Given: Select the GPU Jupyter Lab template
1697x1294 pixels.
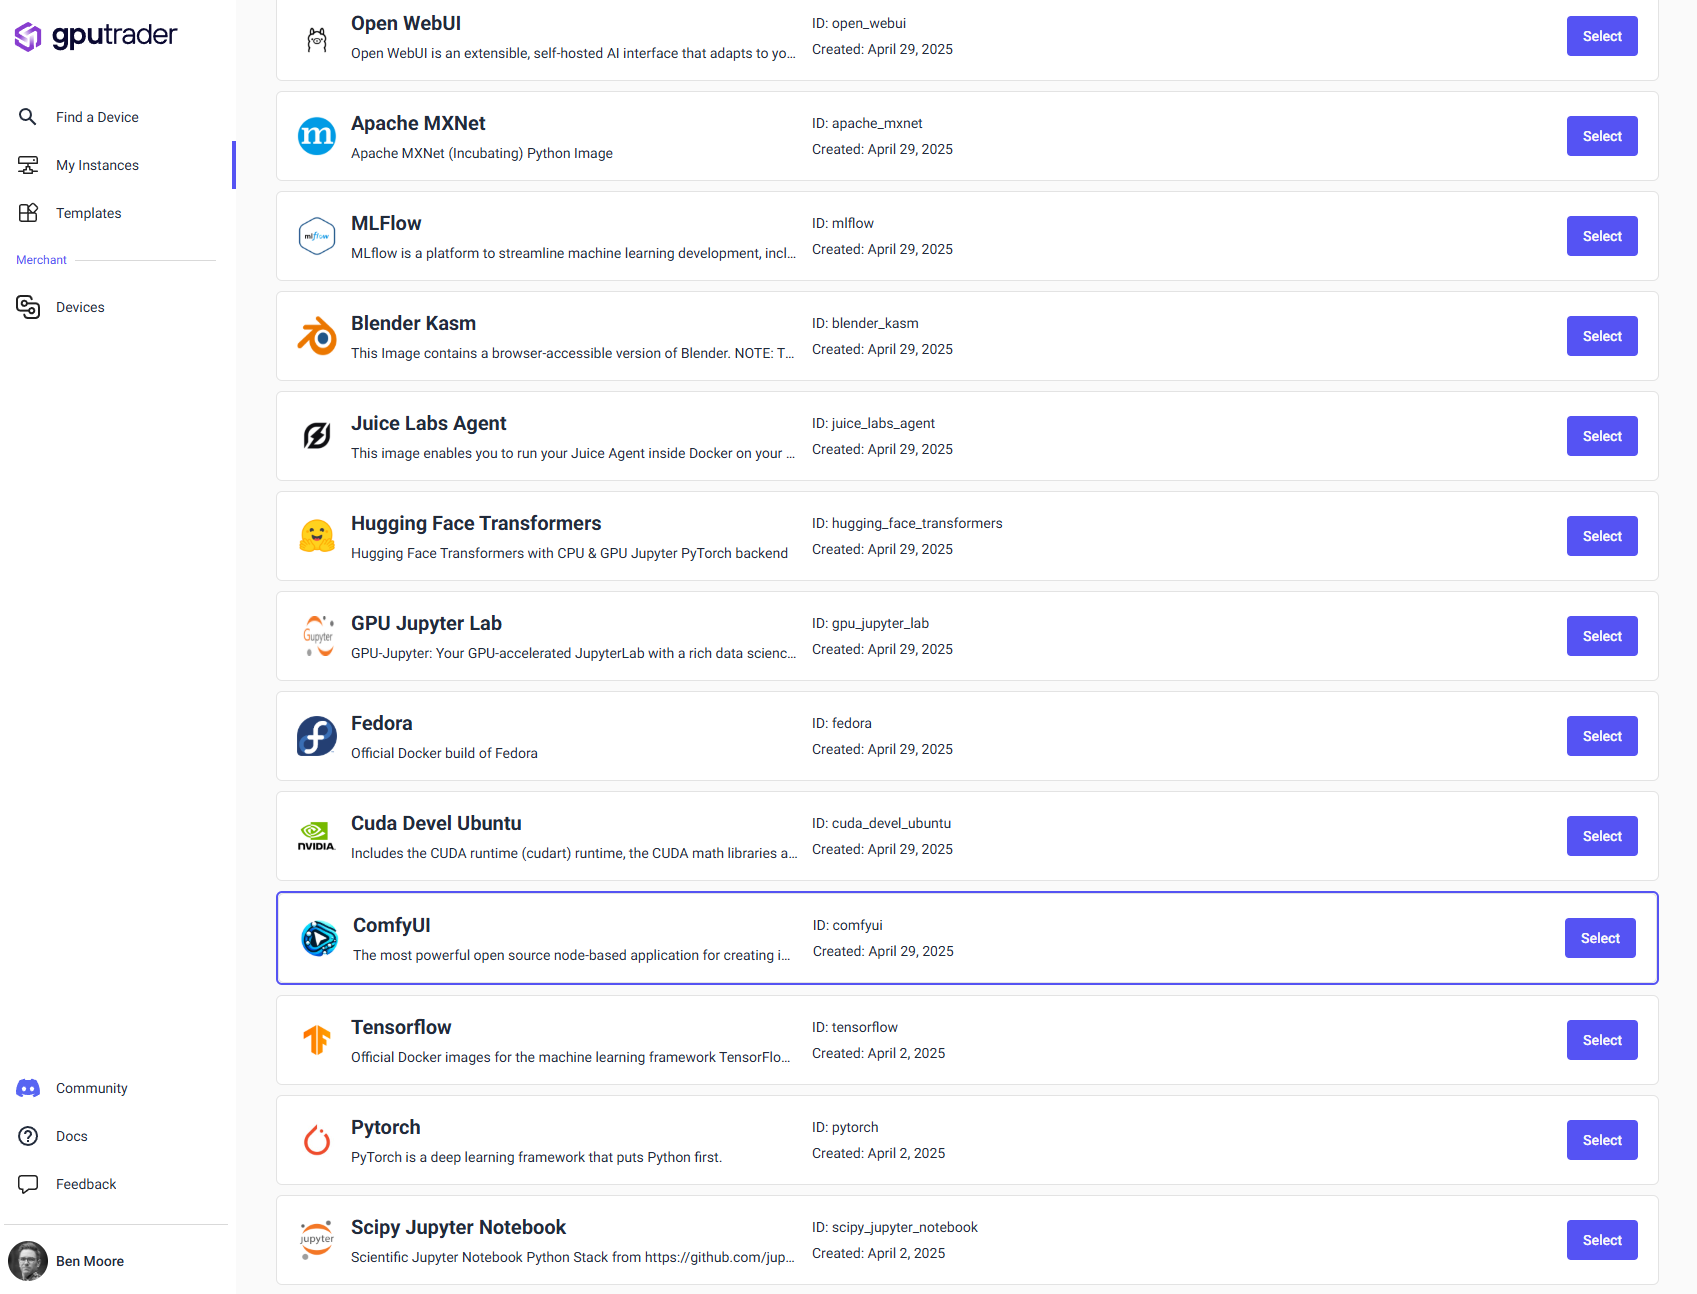Looking at the screenshot, I should (1602, 636).
